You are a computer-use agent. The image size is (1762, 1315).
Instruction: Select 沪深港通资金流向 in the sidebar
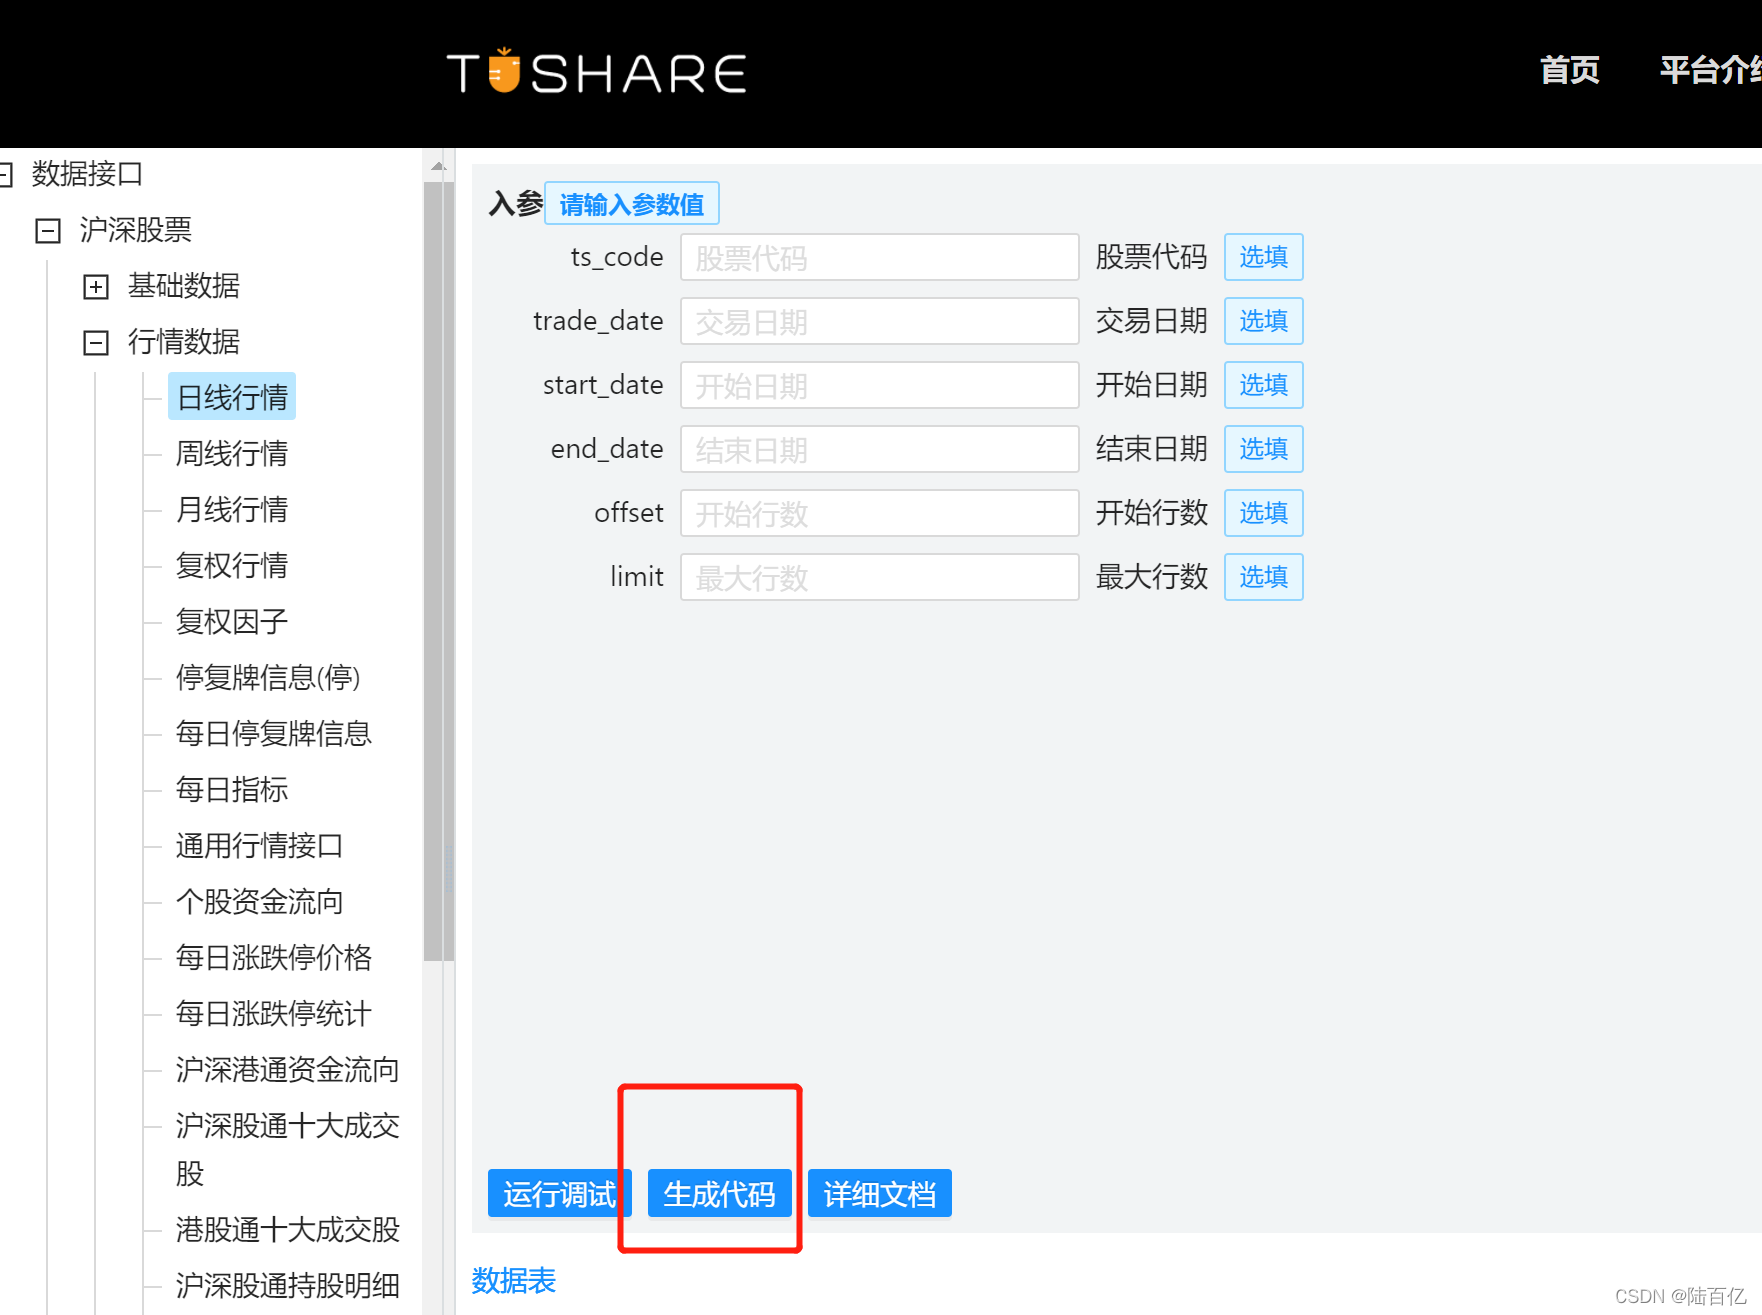[287, 1069]
